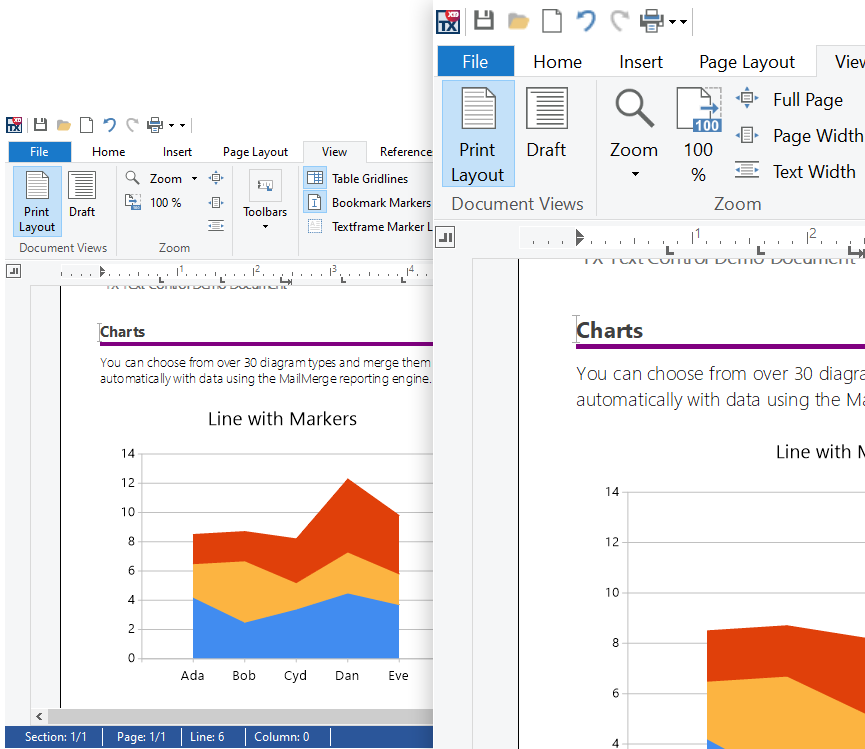Screen dimensions: 865x749
Task: Click the Charts heading in left document
Action: click(123, 332)
